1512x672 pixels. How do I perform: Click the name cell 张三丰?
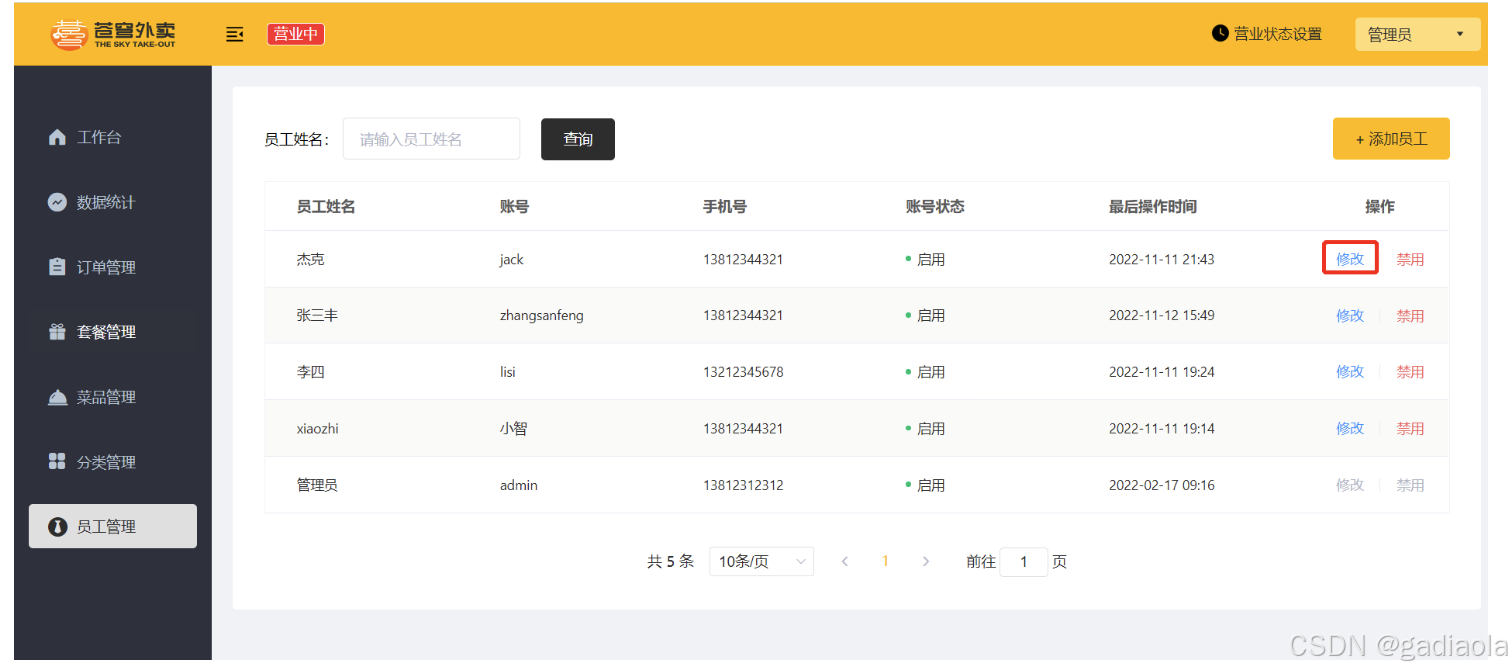click(x=317, y=315)
